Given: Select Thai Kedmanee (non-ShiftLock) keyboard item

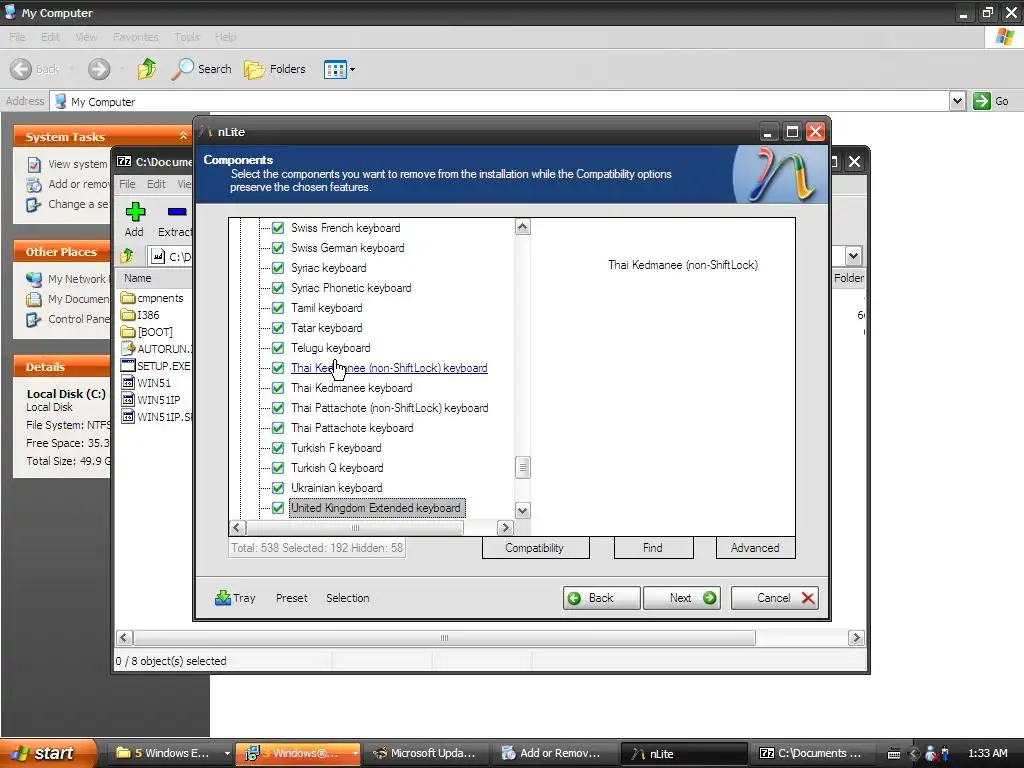Looking at the screenshot, I should click(x=389, y=368).
